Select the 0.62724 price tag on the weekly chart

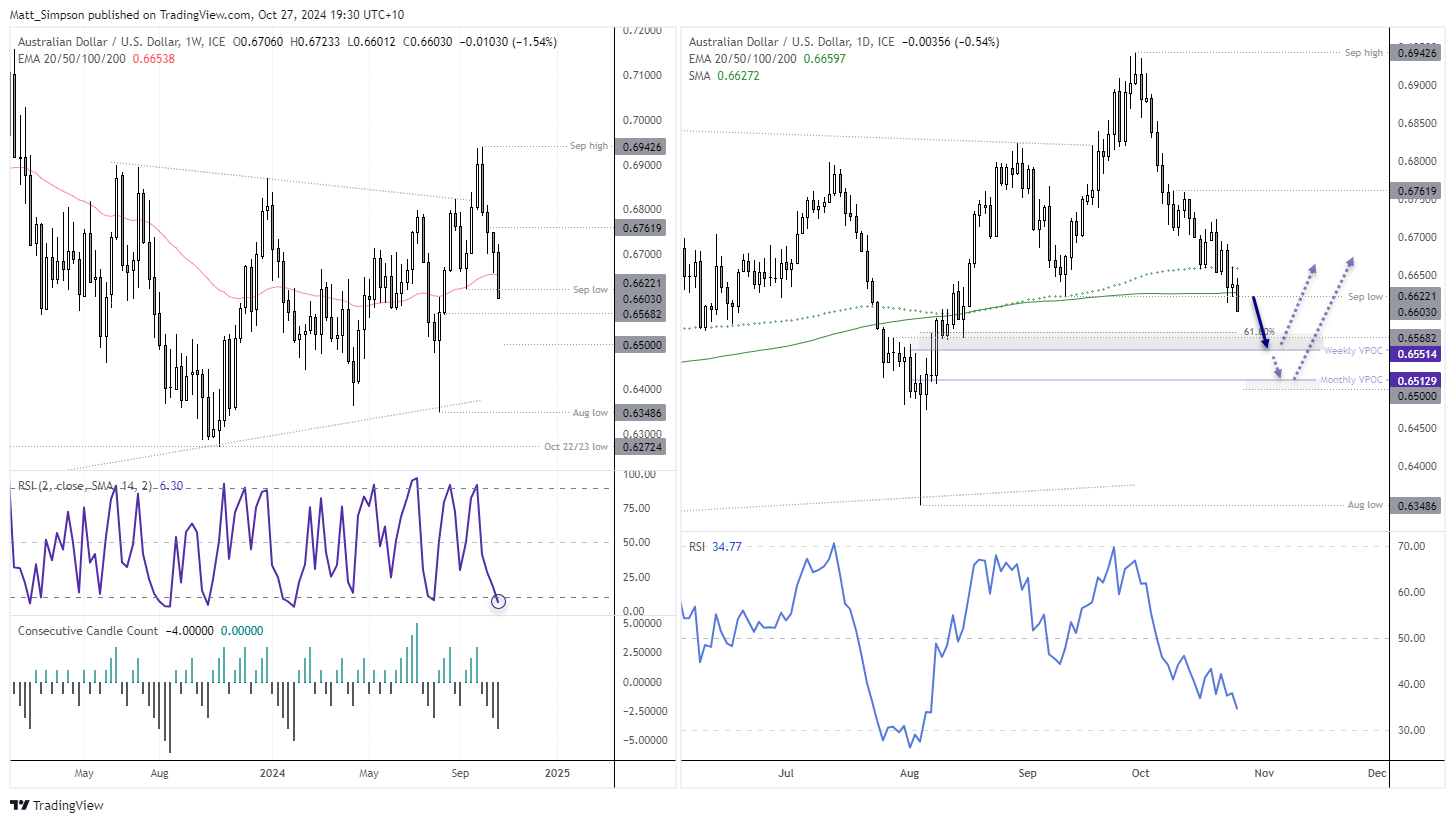click(x=640, y=446)
